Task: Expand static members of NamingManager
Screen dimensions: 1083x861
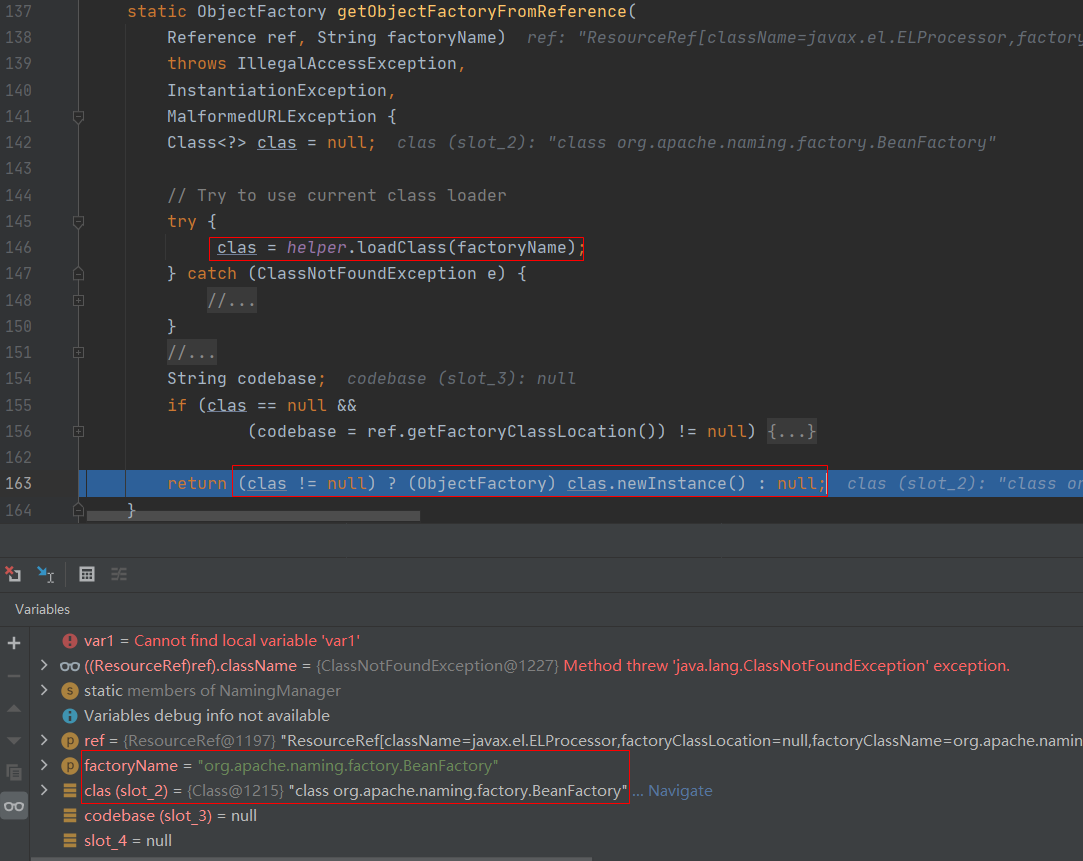Action: pos(43,691)
